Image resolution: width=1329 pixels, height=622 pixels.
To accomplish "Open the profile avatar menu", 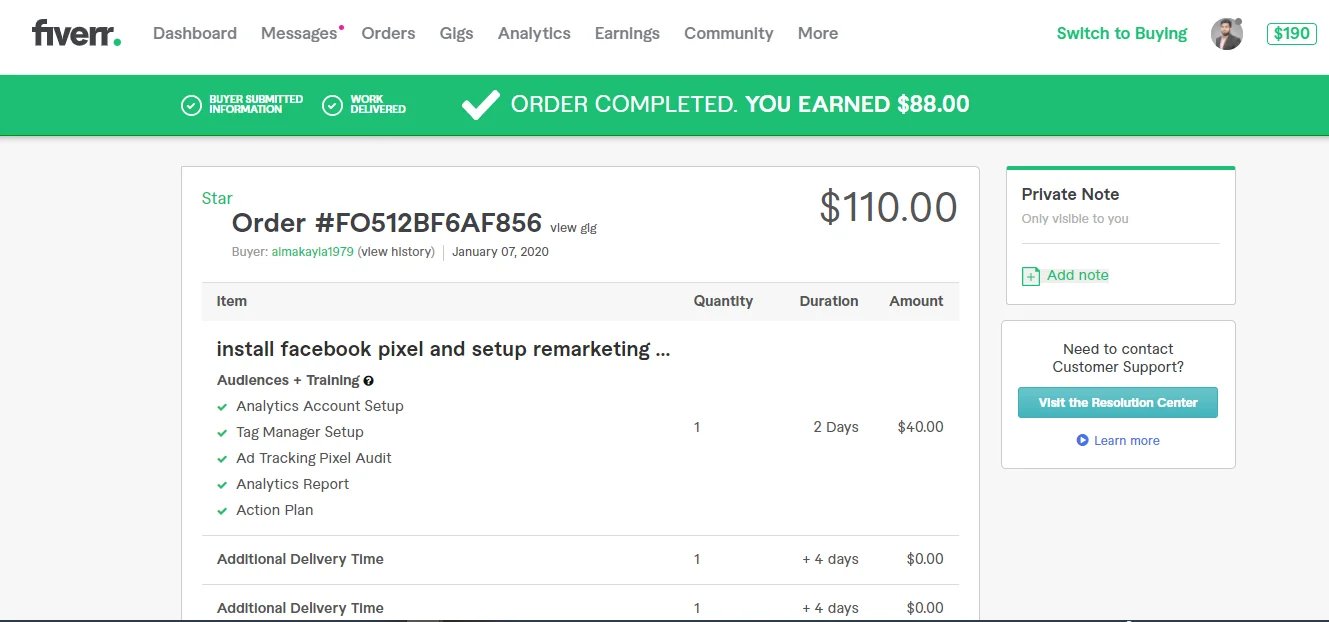I will coord(1226,34).
